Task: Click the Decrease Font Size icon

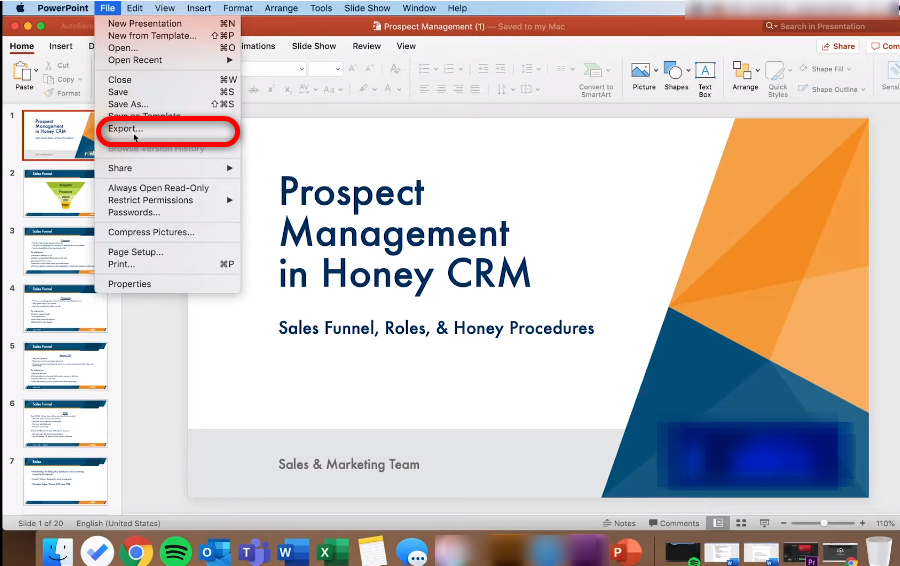Action: 369,69
